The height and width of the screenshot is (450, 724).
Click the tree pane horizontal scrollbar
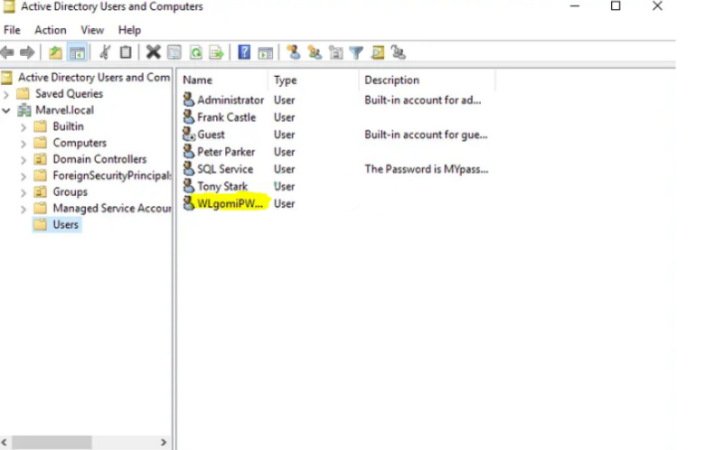[85, 441]
